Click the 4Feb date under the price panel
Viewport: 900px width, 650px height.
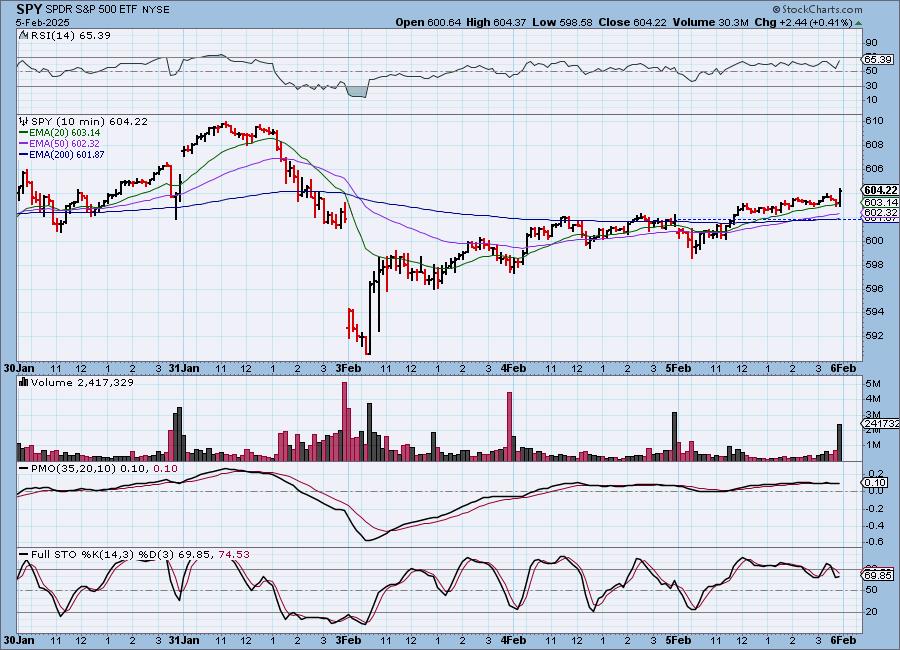(513, 368)
